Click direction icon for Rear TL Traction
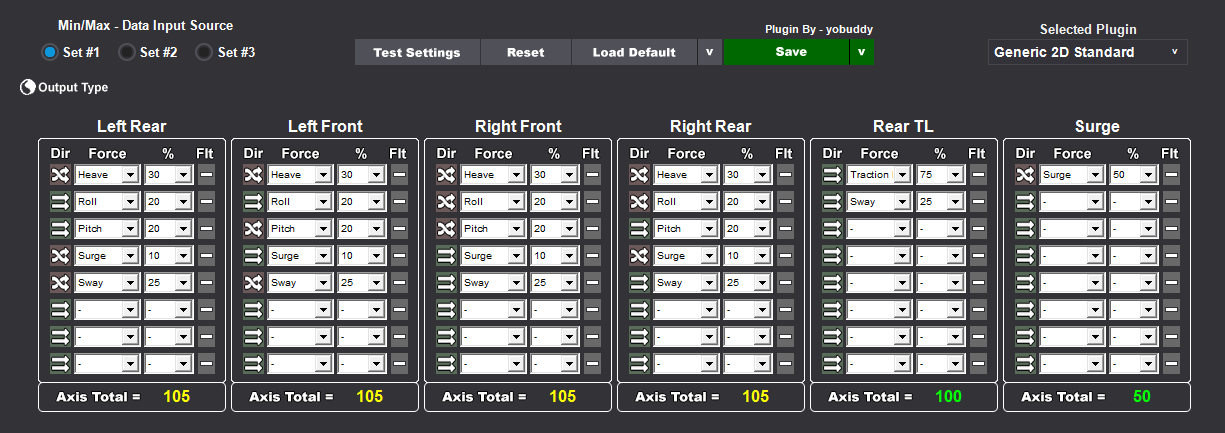This screenshot has width=1225, height=433. point(832,175)
